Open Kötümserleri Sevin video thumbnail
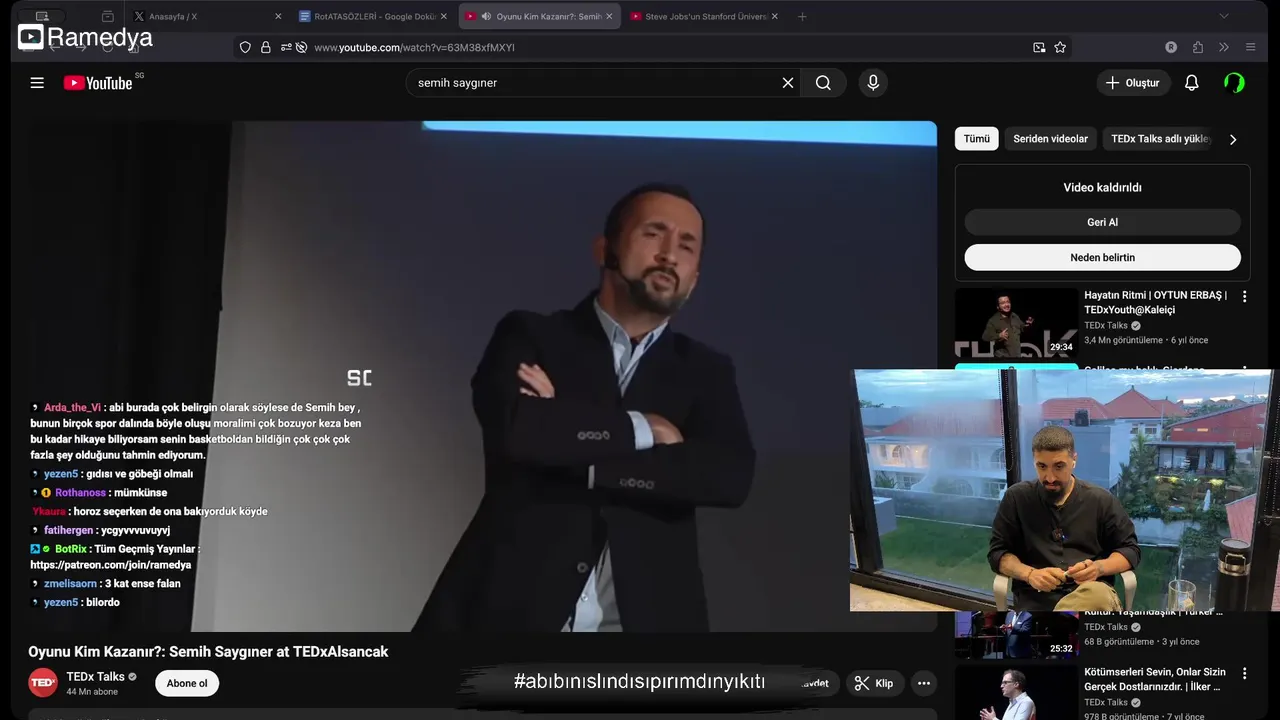Screen dimensions: 1280x720 point(1016,692)
